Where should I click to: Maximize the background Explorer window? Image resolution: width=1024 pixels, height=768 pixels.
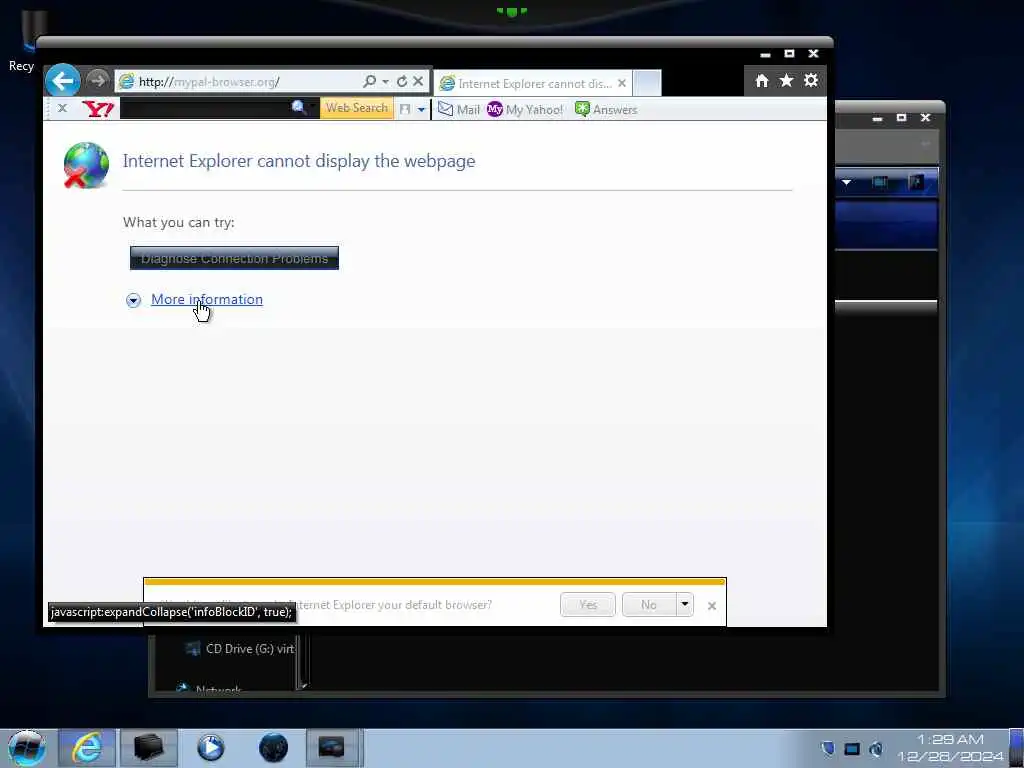click(901, 118)
